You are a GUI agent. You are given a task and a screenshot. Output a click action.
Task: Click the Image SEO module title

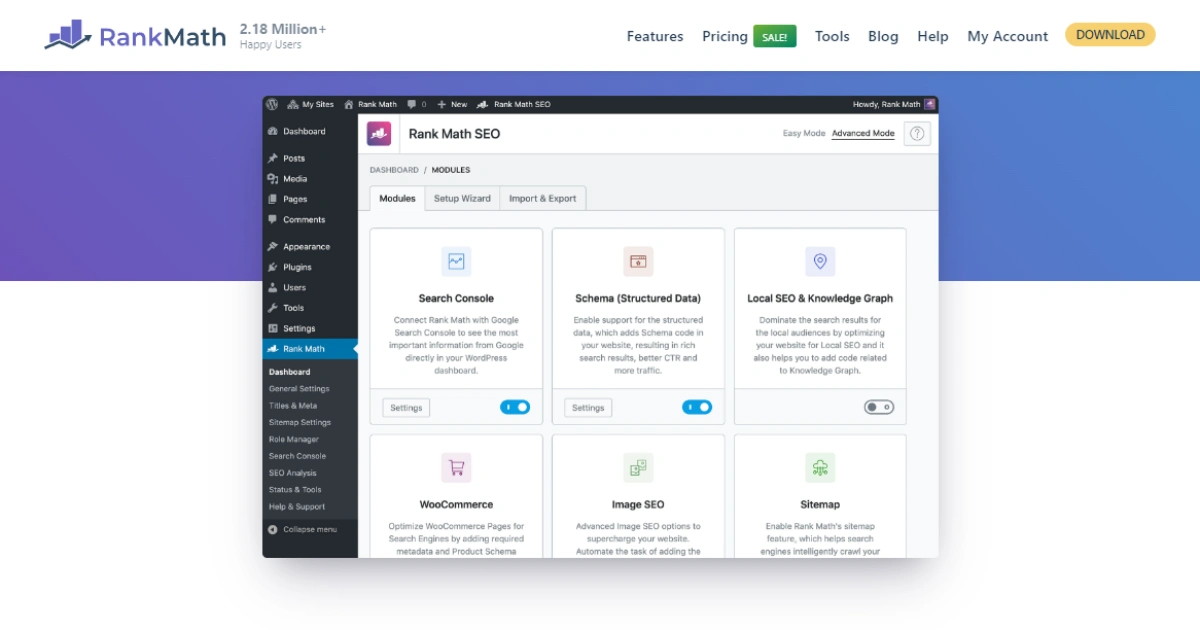click(x=638, y=505)
